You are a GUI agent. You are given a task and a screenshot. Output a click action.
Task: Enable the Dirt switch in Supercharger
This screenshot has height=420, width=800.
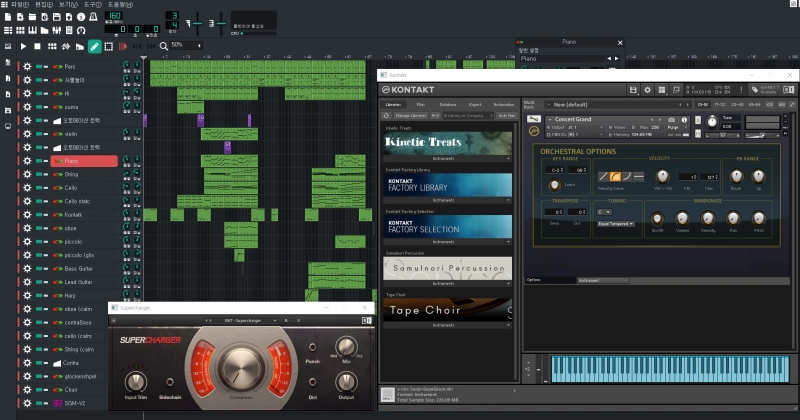click(x=311, y=381)
